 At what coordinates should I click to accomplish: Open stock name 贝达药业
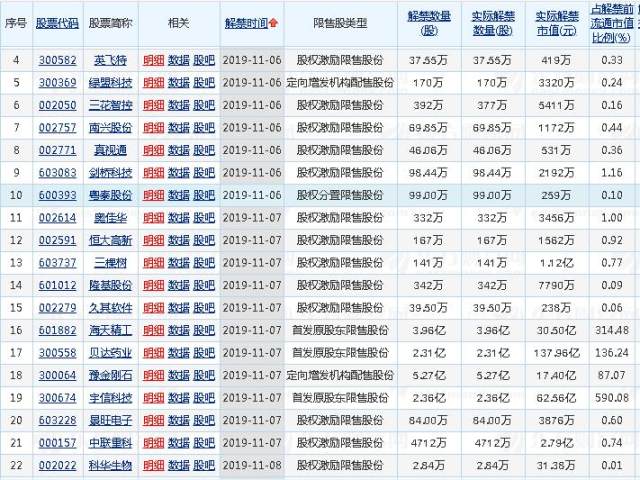point(111,353)
